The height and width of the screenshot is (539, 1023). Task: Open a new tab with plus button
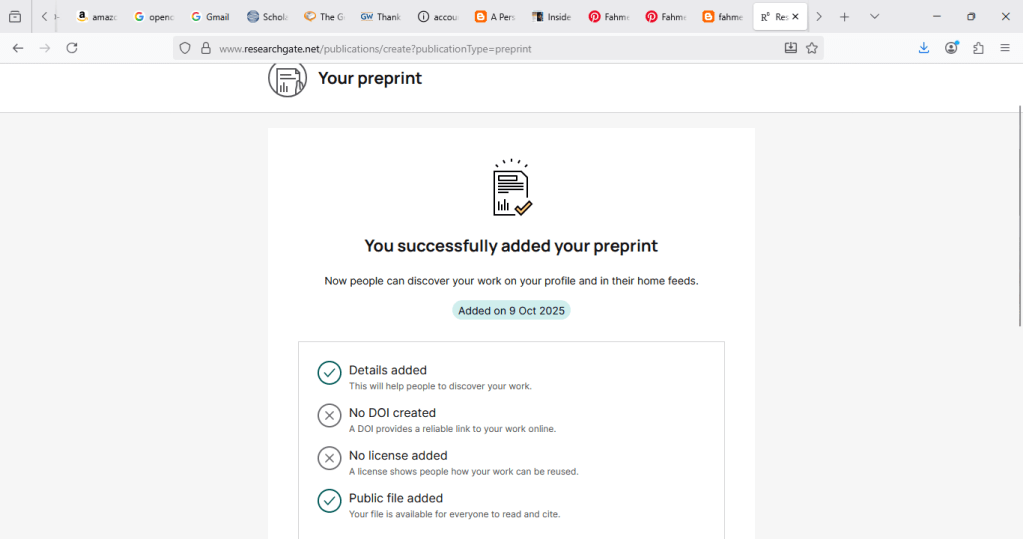pyautogui.click(x=845, y=17)
